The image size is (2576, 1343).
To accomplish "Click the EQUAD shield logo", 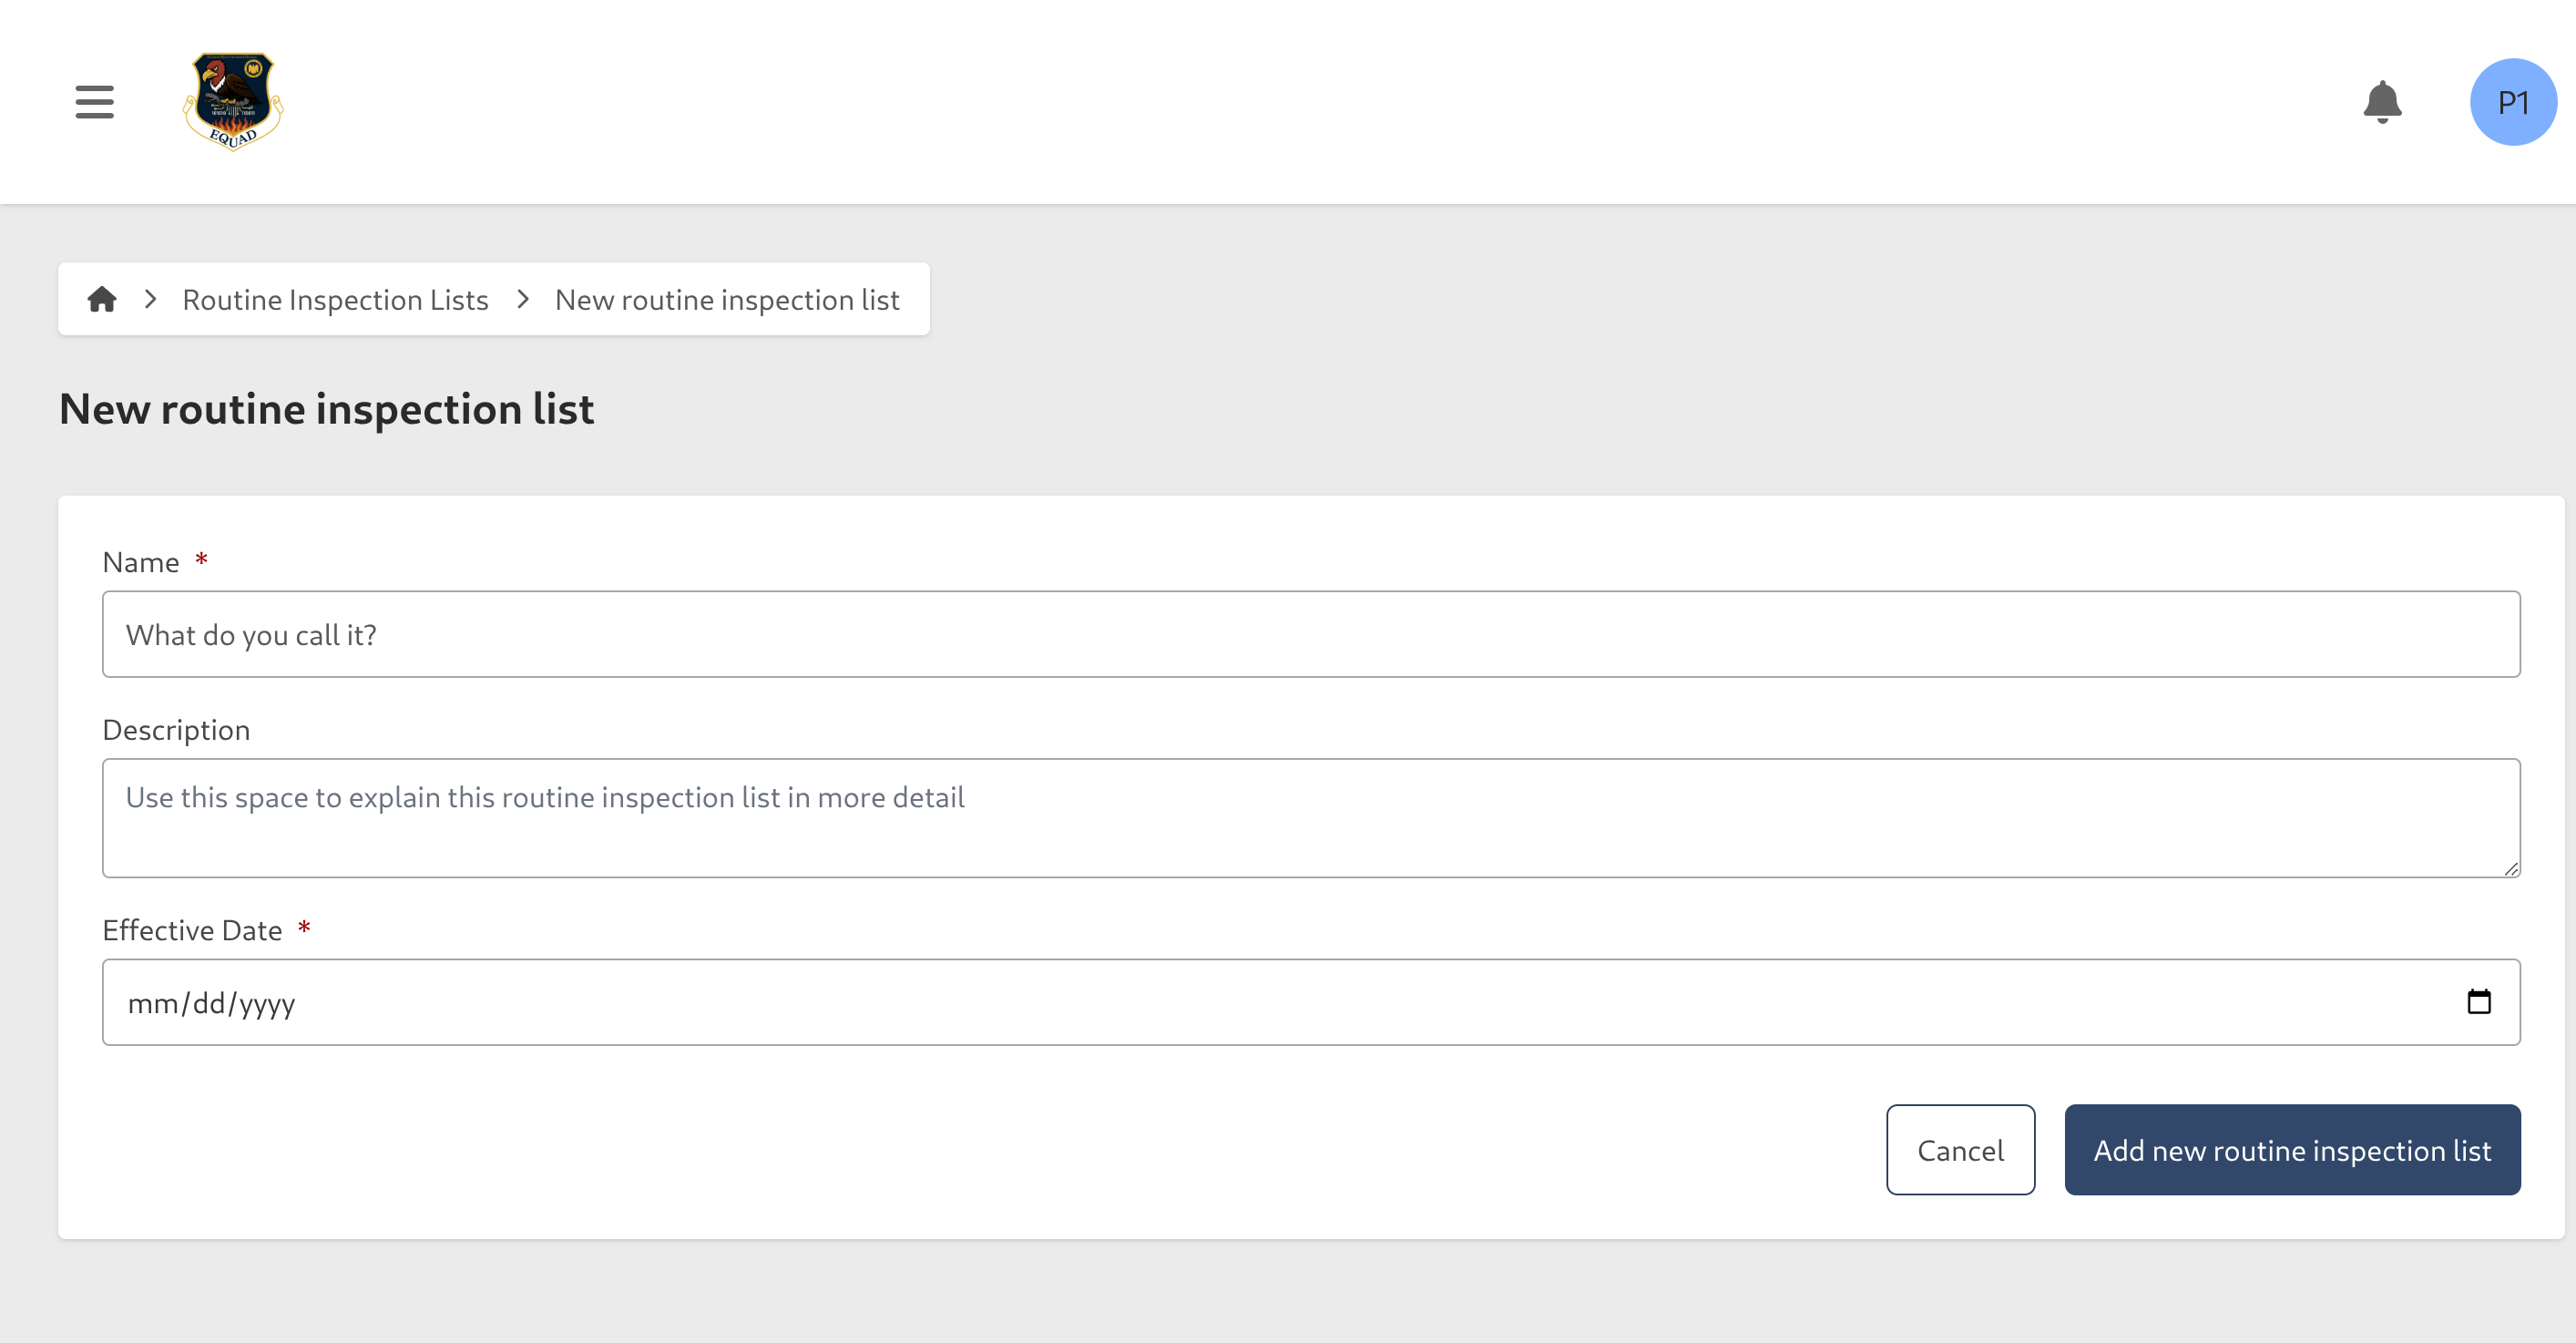I will tap(233, 102).
